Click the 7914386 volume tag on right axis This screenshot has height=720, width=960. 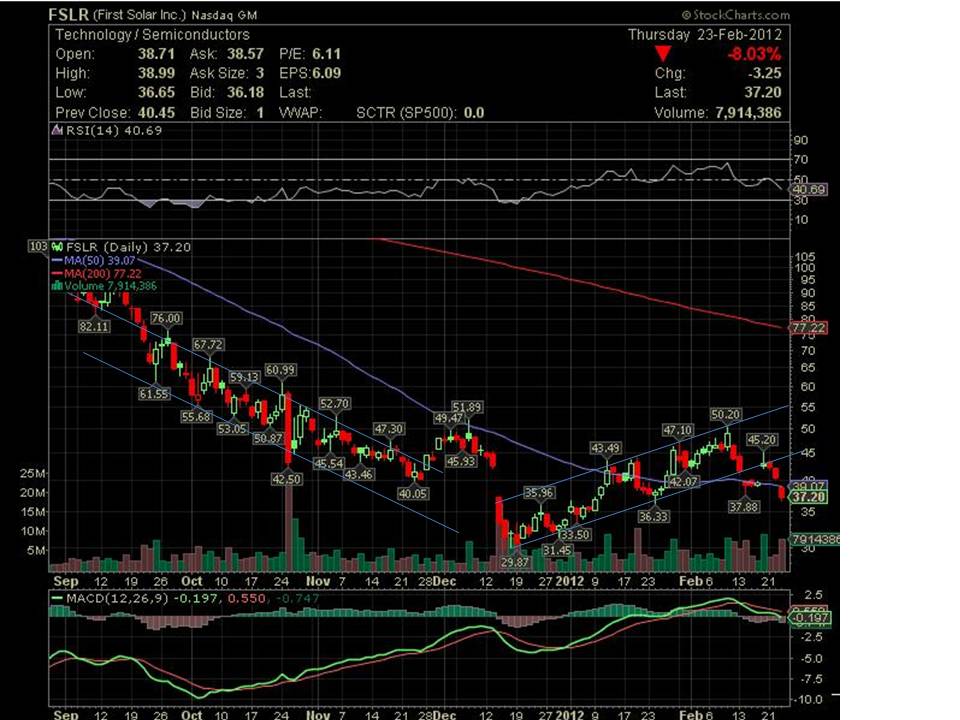coord(814,539)
